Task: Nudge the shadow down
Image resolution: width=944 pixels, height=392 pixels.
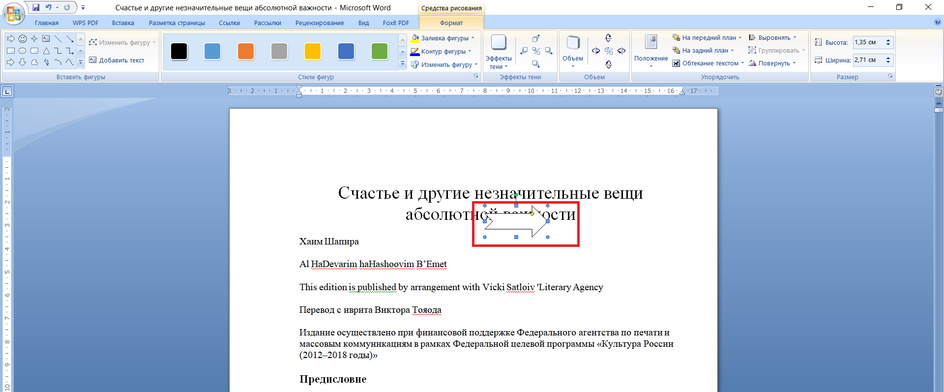Action: (x=536, y=64)
